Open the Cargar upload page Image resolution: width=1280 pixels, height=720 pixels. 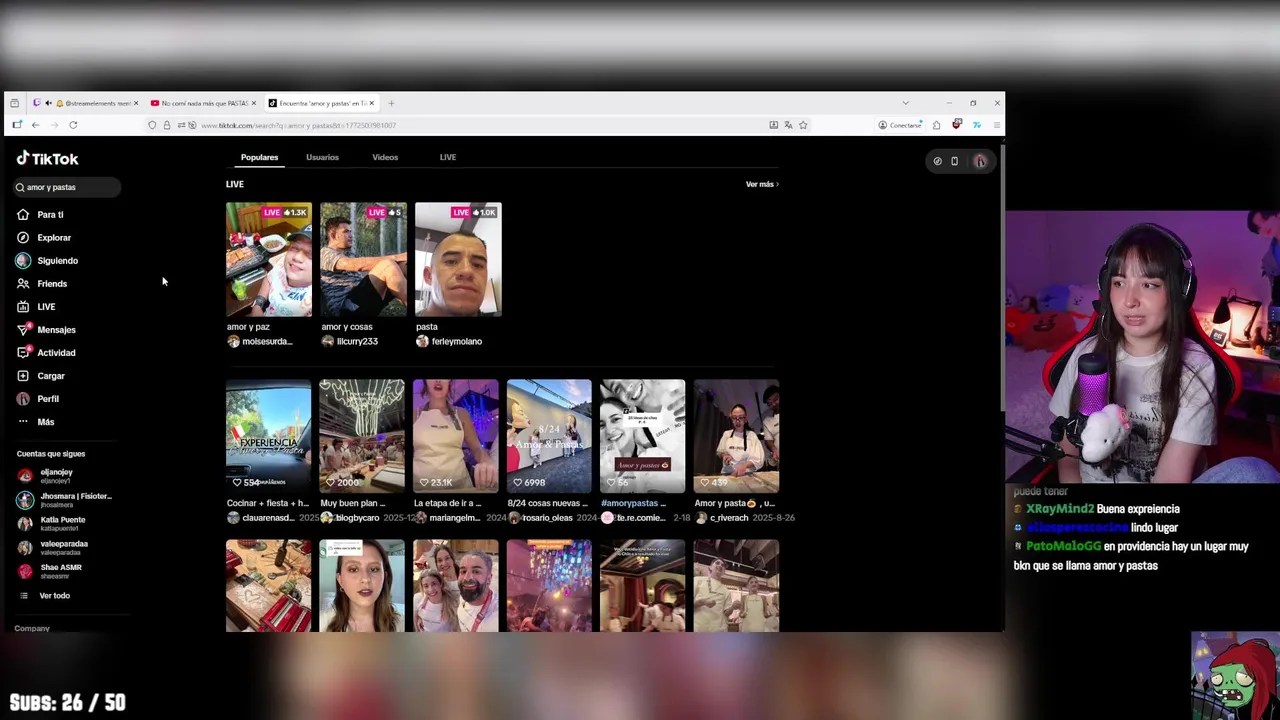[41, 376]
